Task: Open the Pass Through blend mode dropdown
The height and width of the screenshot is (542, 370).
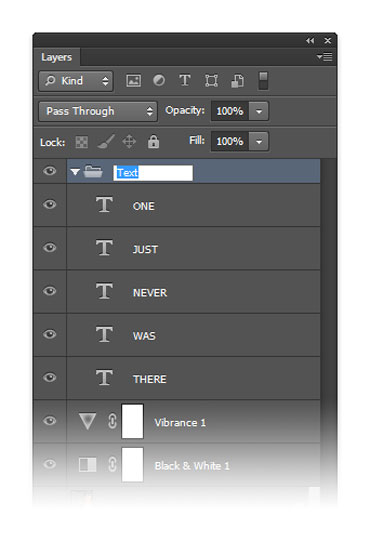Action: tap(98, 111)
